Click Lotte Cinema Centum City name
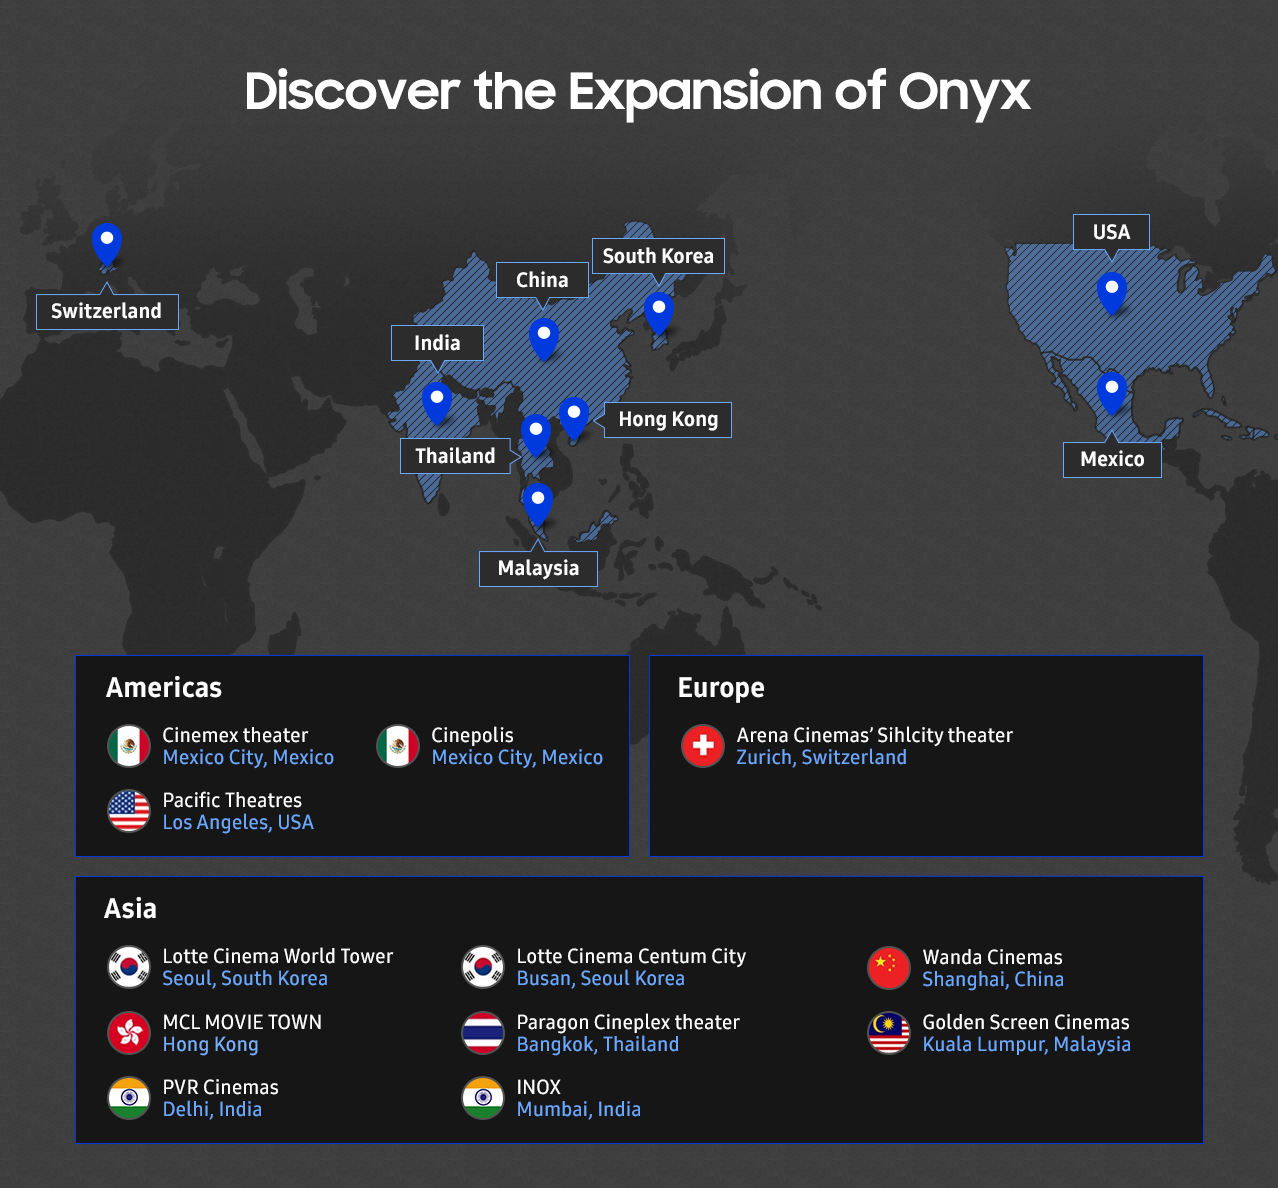The image size is (1278, 1188). point(631,956)
